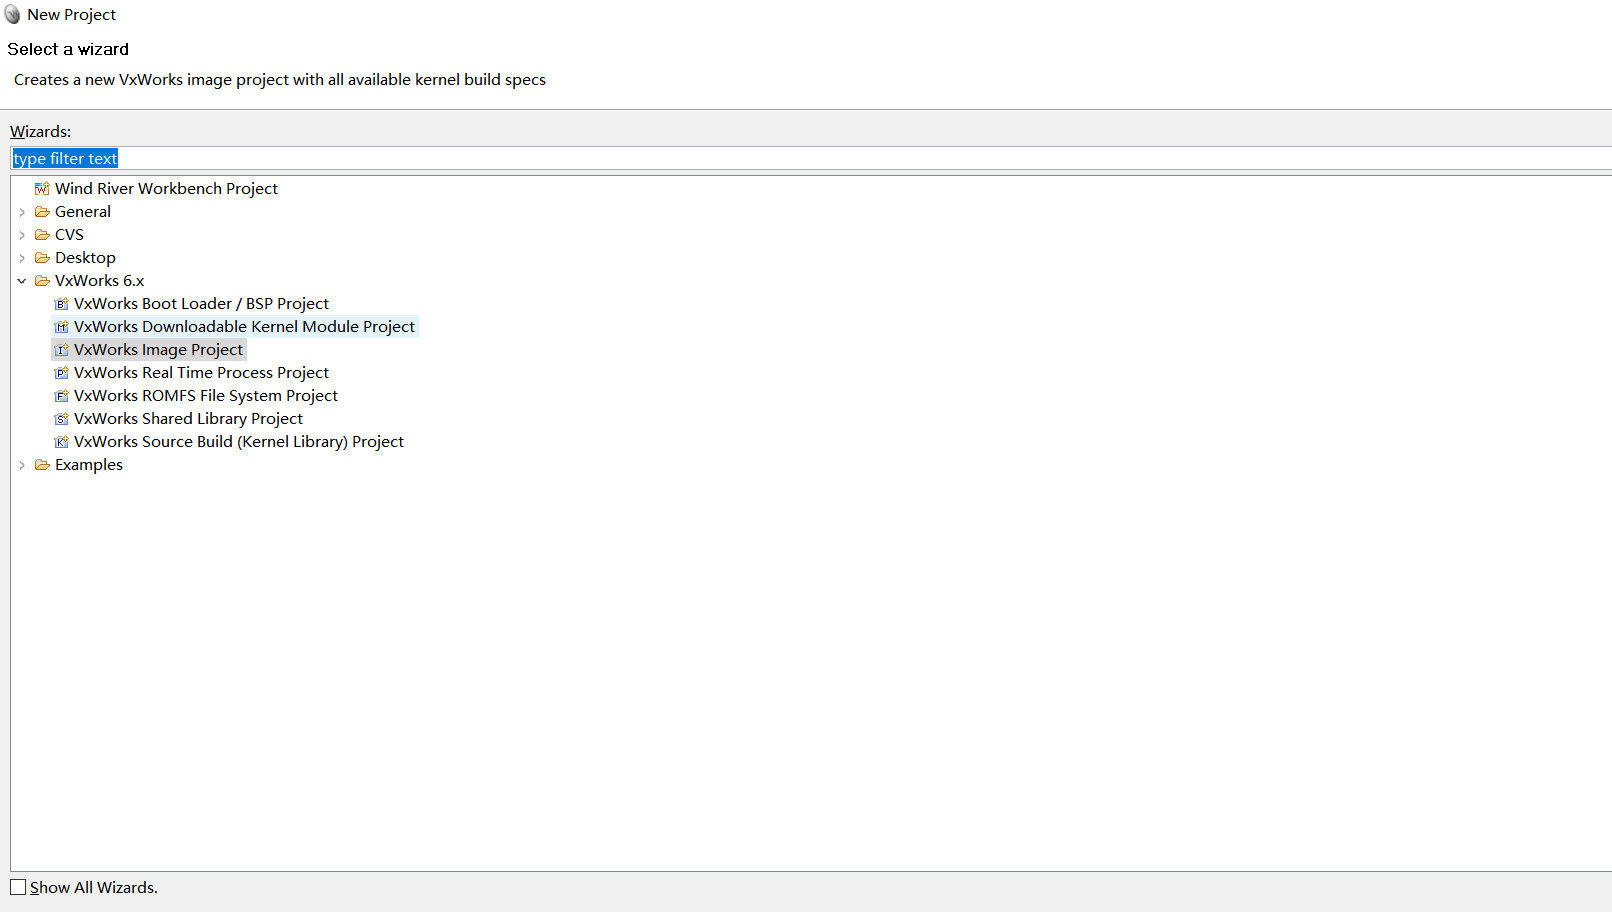
Task: Click the Downloadable Kernel Module Project icon
Action: tap(61, 326)
